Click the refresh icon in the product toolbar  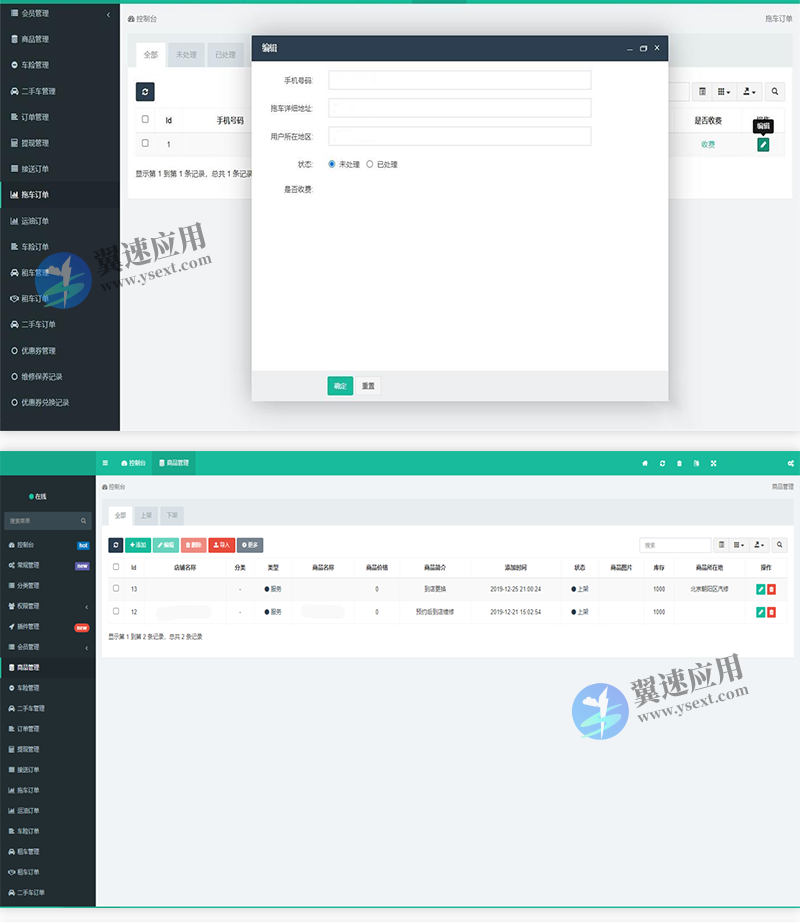click(116, 545)
